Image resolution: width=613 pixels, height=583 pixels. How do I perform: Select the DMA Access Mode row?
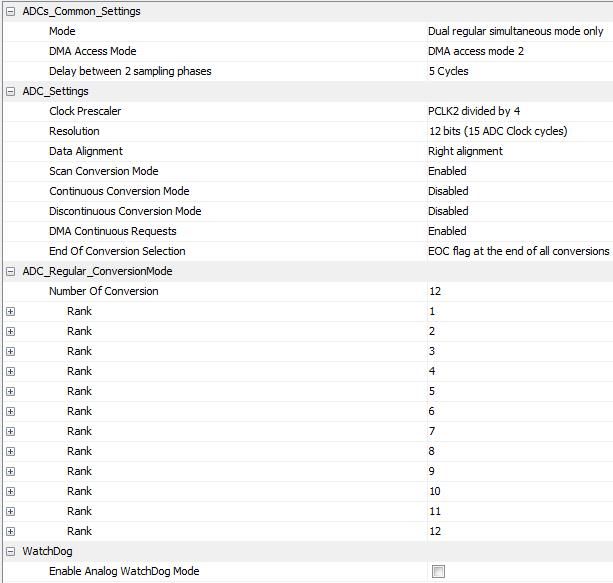coord(92,51)
